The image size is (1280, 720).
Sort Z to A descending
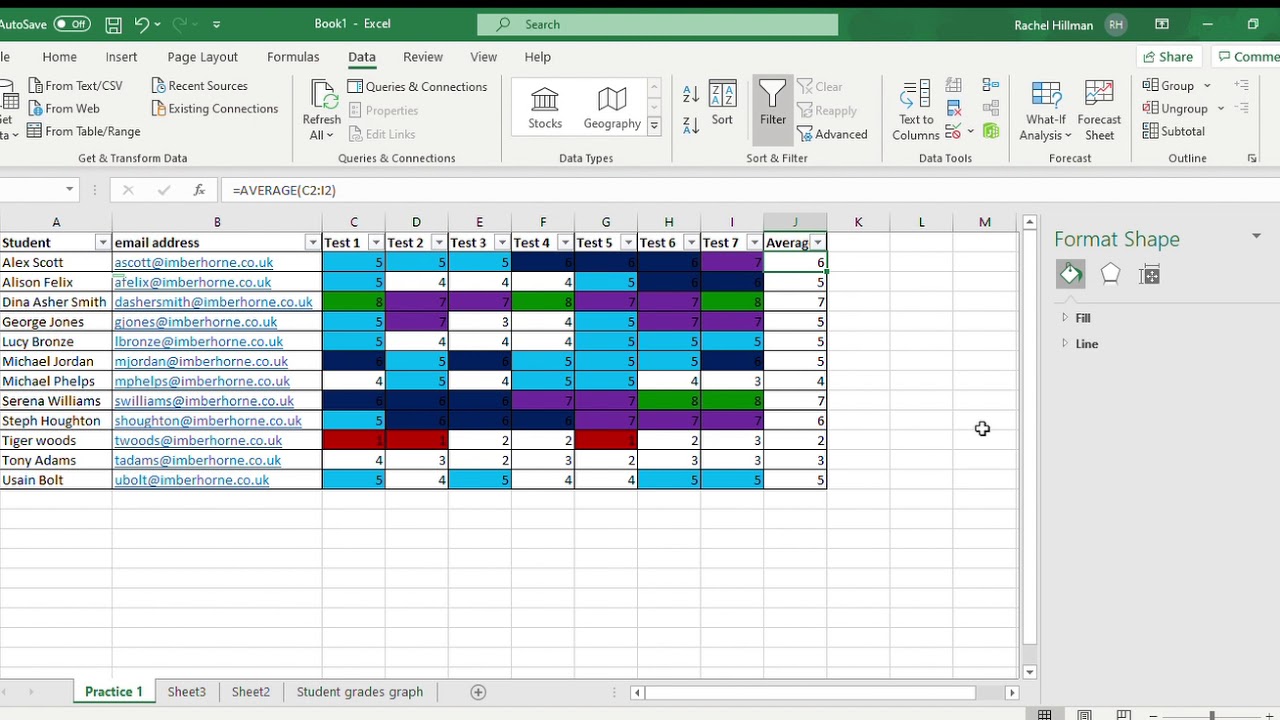click(x=691, y=125)
